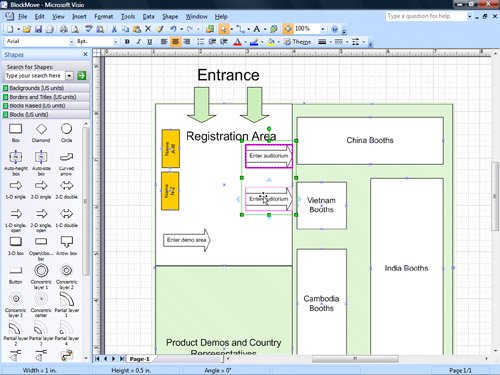Click the Shapes window icon in toolbar
Viewport: 500px width, 375px height.
click(x=210, y=29)
